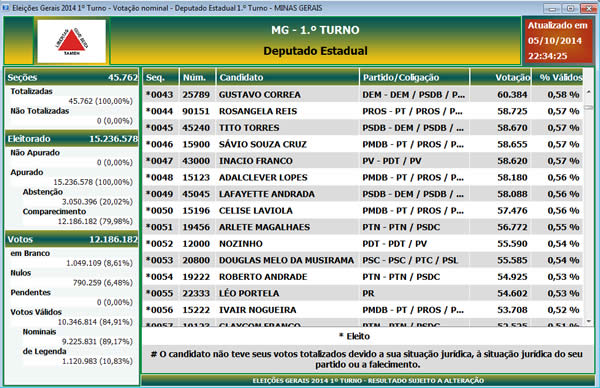Select the GUSTAVO CORREA row
The width and height of the screenshot is (600, 388).
[363, 95]
